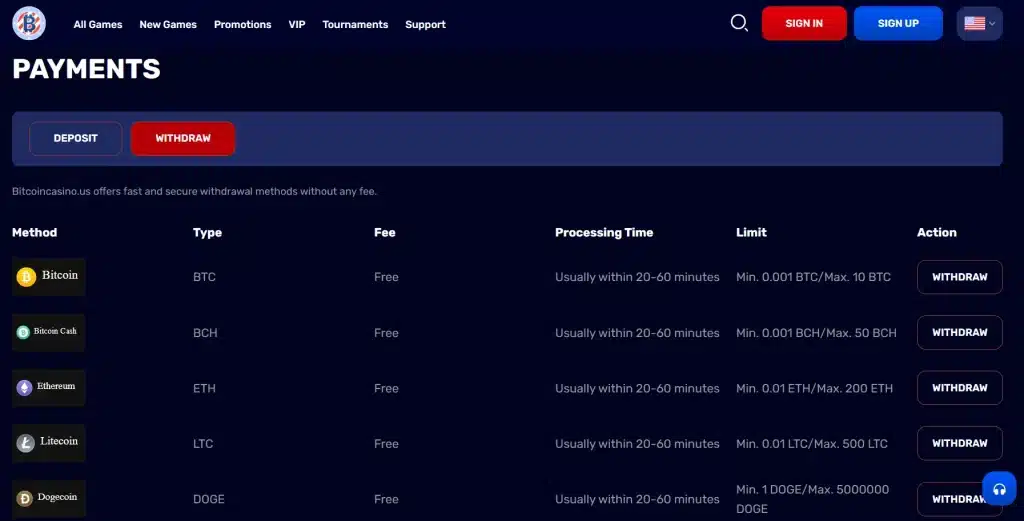
Task: Click the Bitcoin limit 'Min. 0.001 BTC/Max. 10 BTC'
Action: [x=813, y=277]
